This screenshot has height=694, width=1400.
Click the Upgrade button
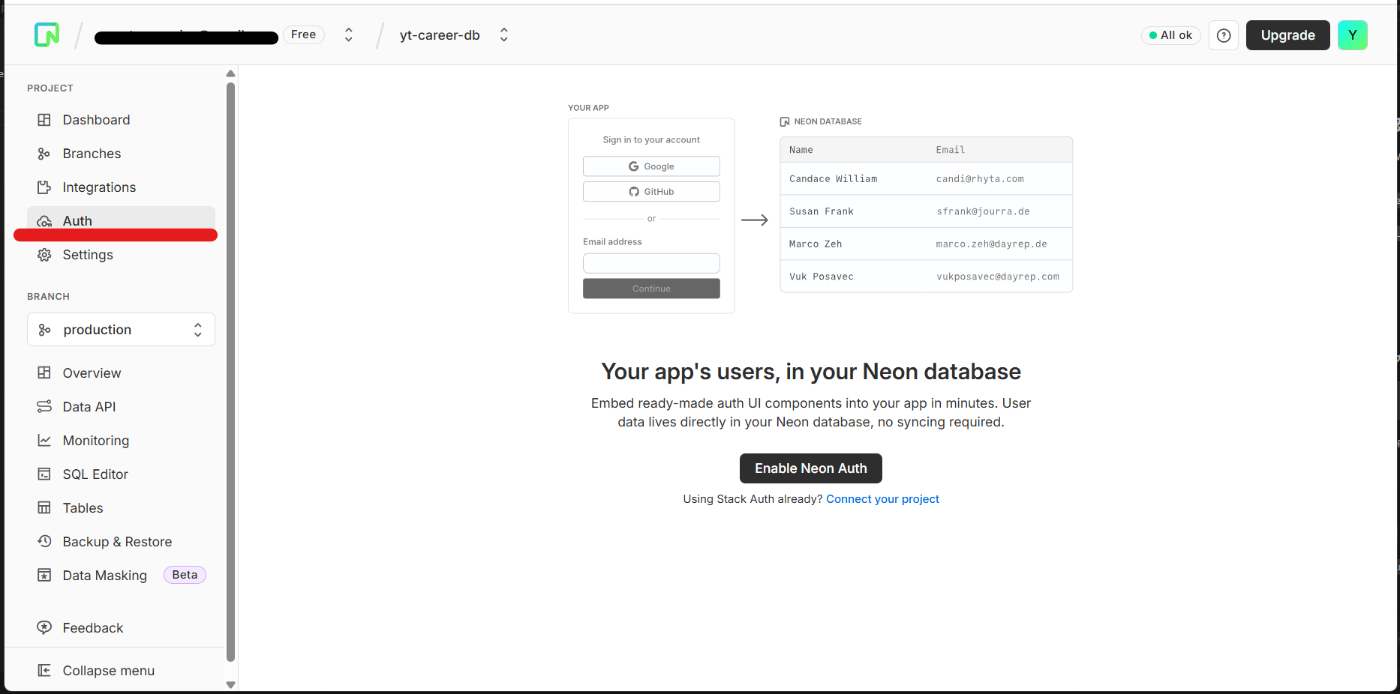(1287, 35)
